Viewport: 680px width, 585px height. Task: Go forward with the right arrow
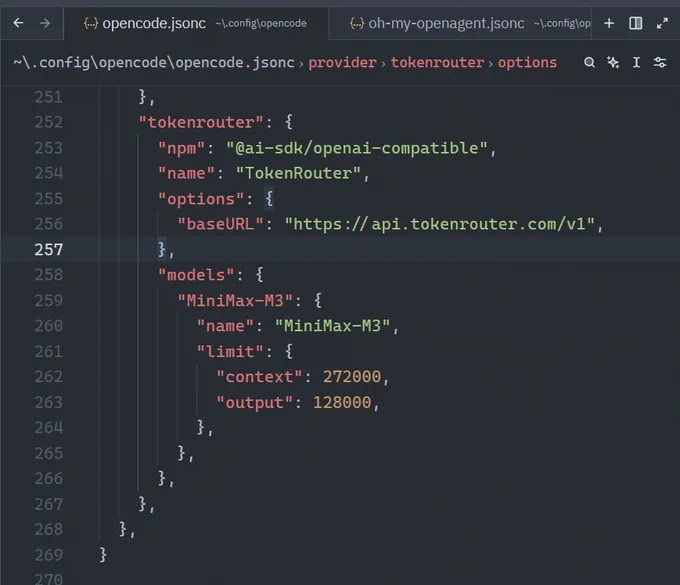tap(45, 23)
